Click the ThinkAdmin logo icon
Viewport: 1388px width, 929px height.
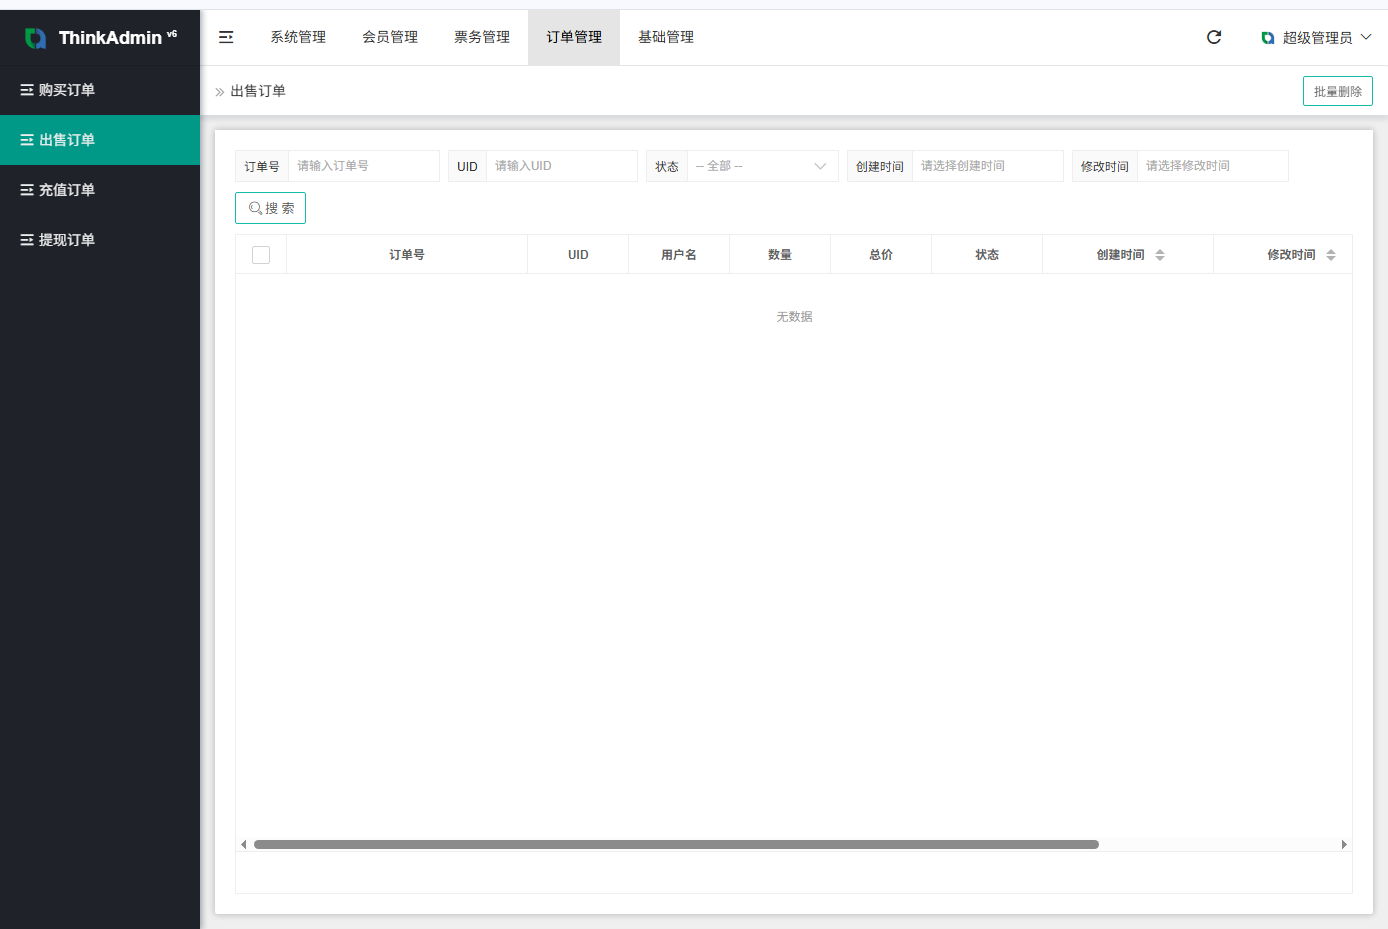(36, 38)
